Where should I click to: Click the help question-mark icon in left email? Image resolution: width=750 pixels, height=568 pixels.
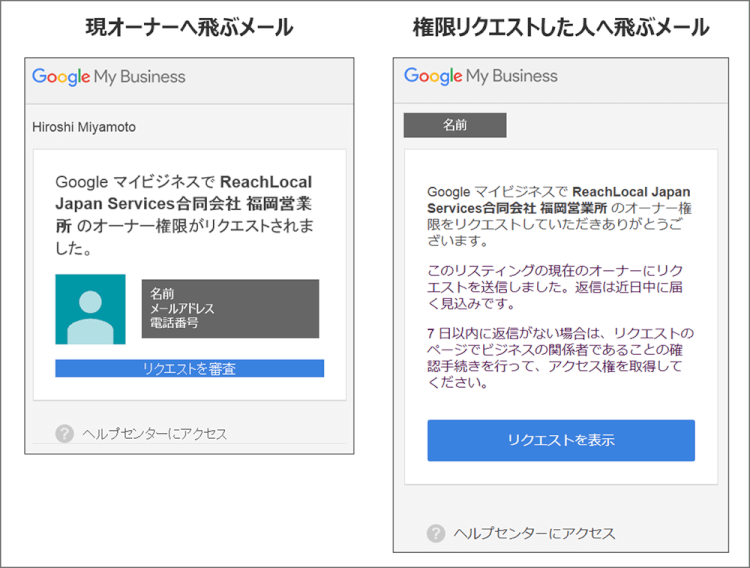pos(65,434)
